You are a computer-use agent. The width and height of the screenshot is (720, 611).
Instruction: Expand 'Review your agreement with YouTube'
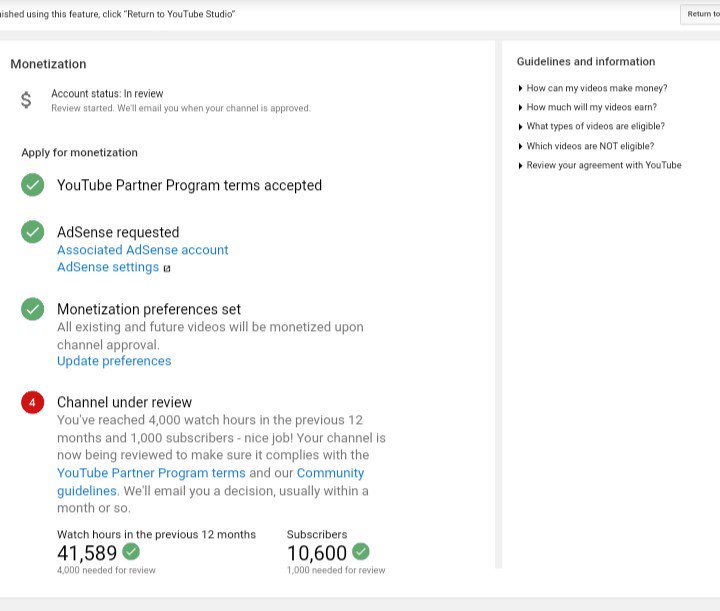pos(600,165)
